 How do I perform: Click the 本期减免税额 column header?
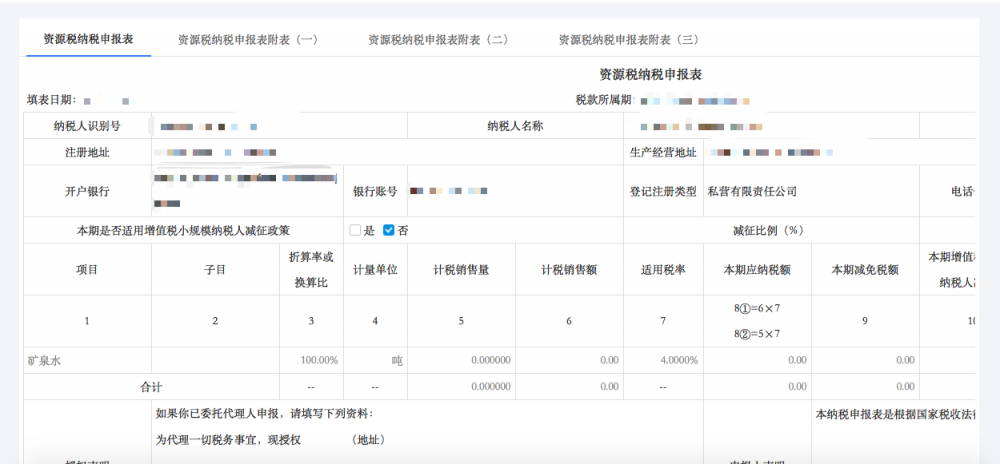865,270
